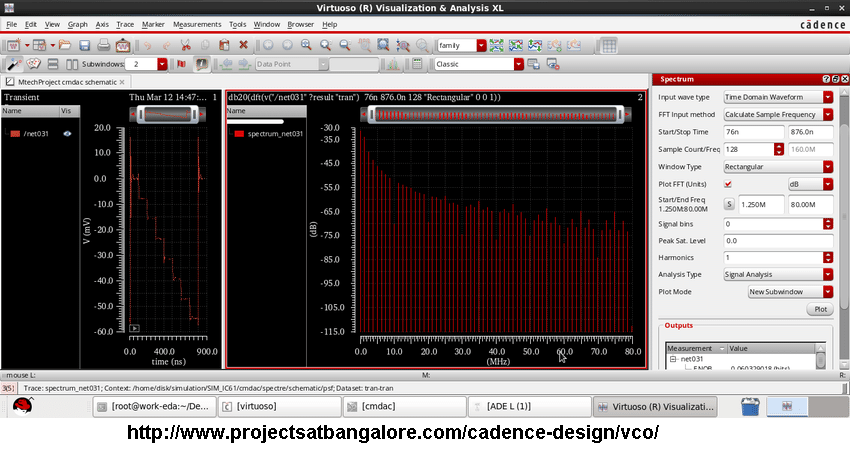Click the horizontal stack subwindow layout icon
The height and width of the screenshot is (465, 862).
coord(53,64)
